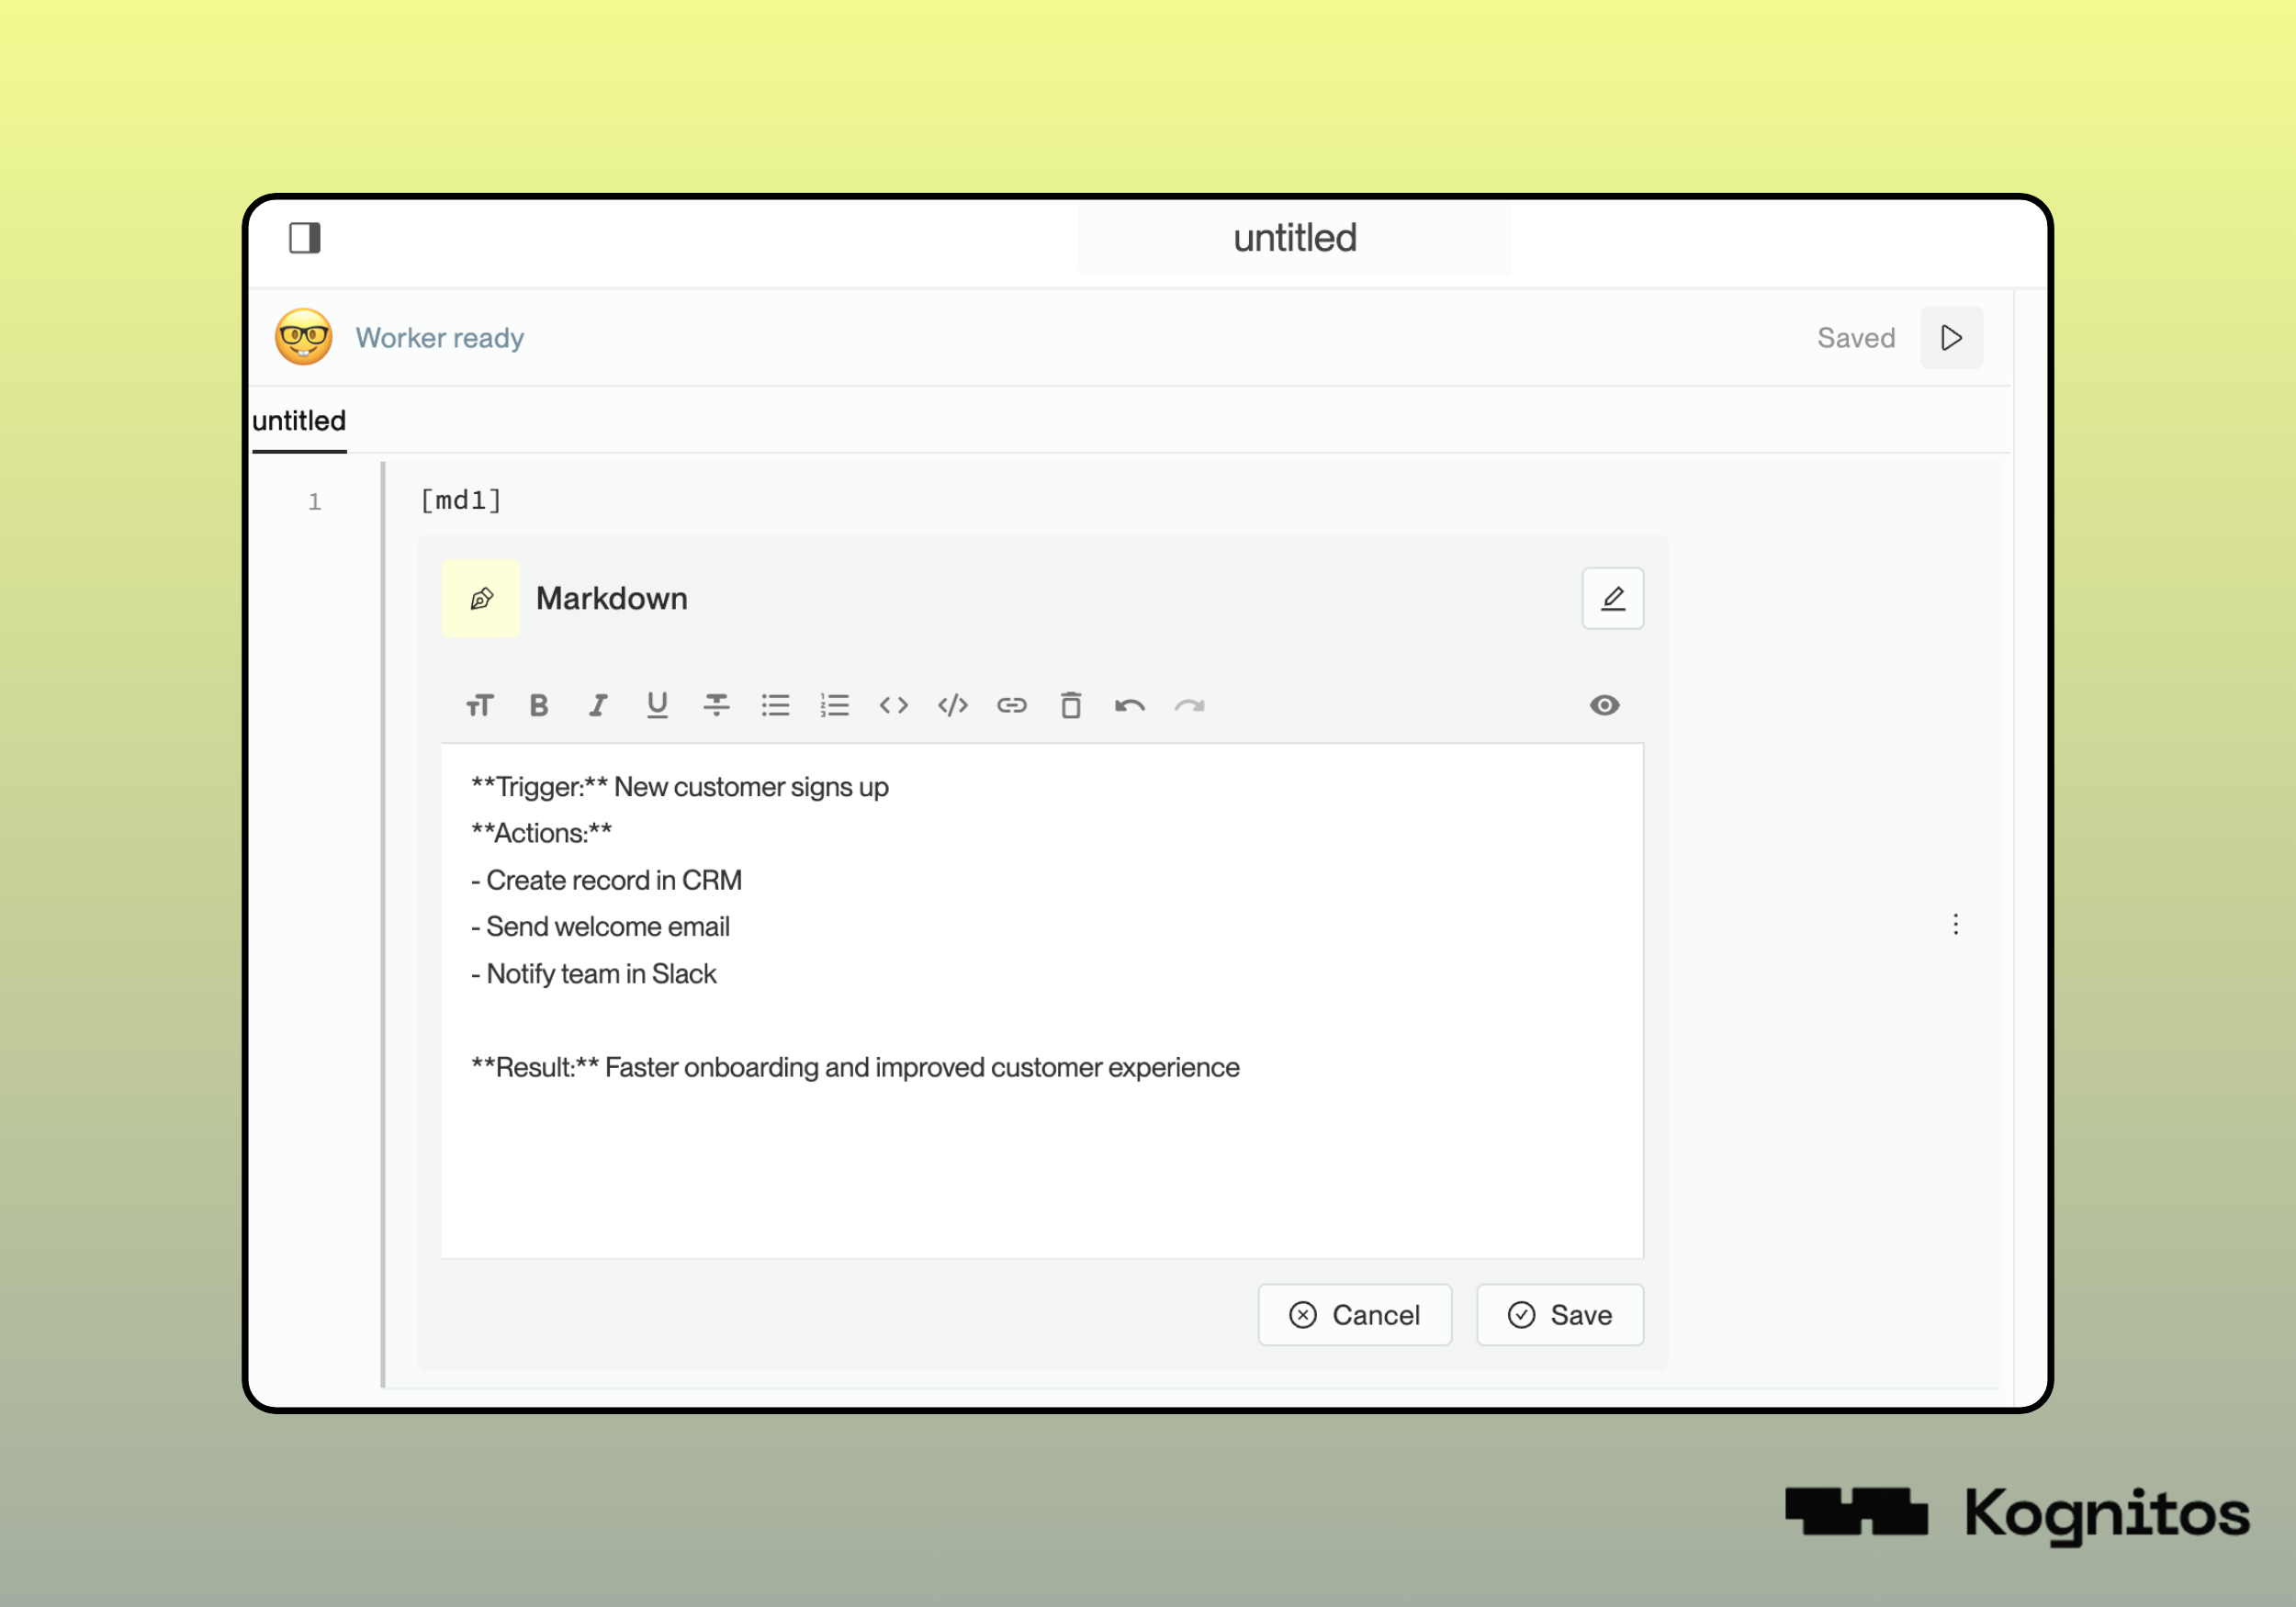Screen dimensions: 2296x1607
Task: Insert a numbered list
Action: click(834, 706)
